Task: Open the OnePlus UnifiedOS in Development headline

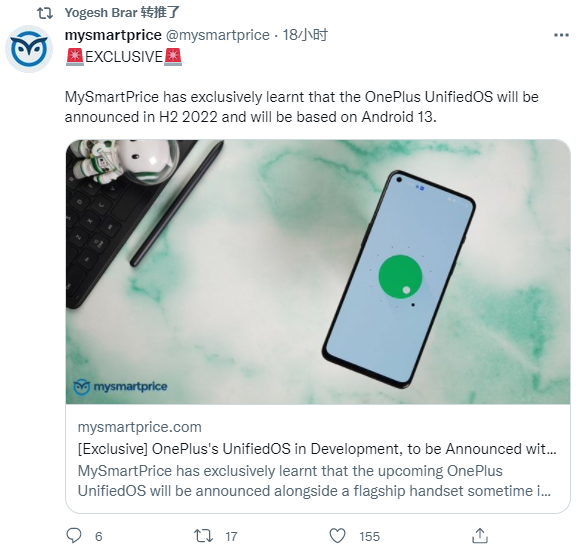Action: [317, 449]
